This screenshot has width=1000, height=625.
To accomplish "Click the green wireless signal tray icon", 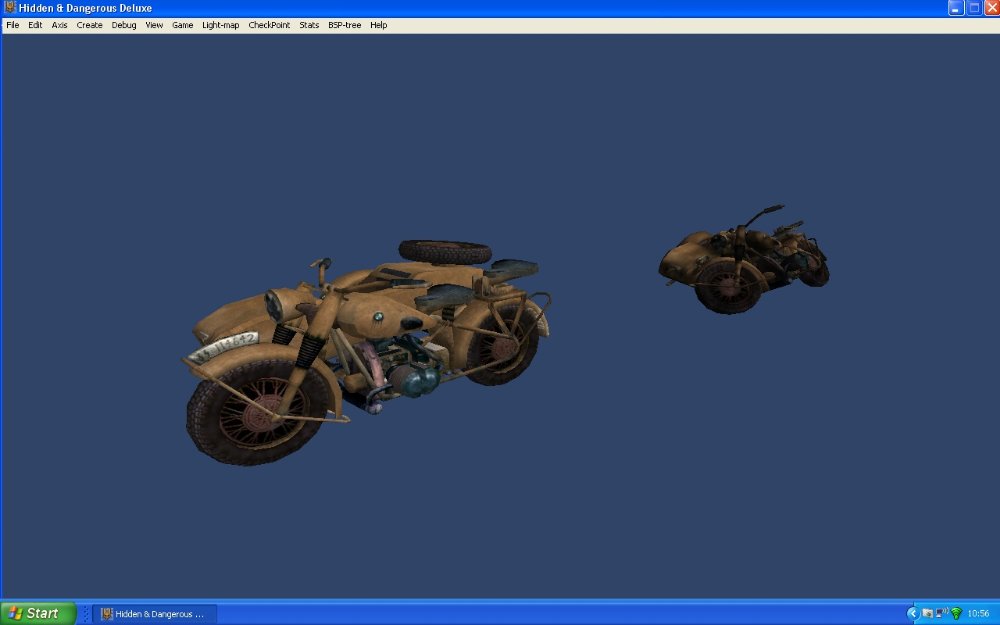I will pyautogui.click(x=956, y=613).
